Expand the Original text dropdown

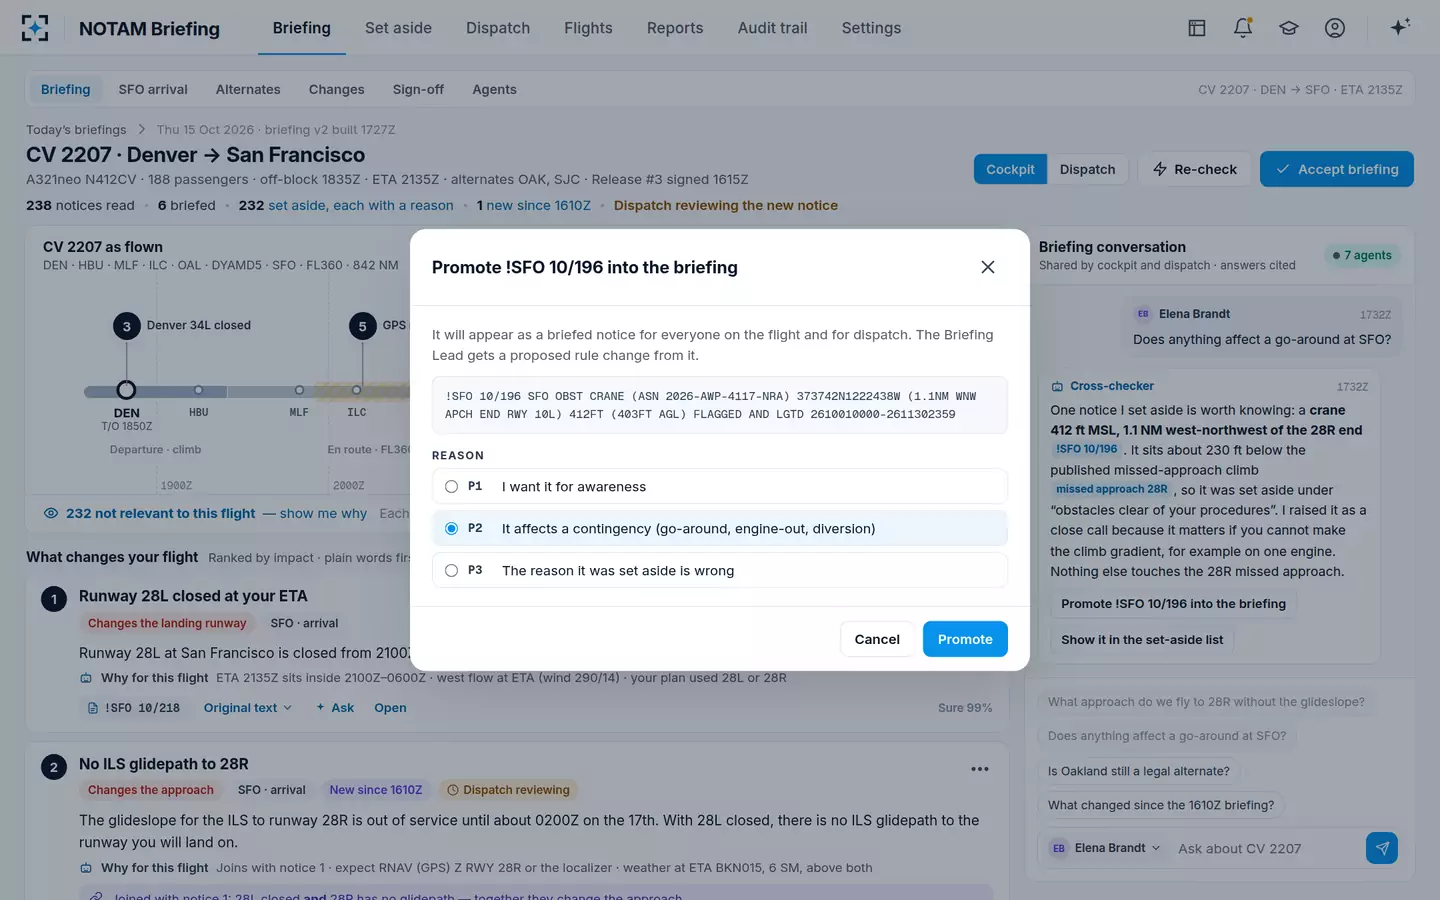coord(248,708)
